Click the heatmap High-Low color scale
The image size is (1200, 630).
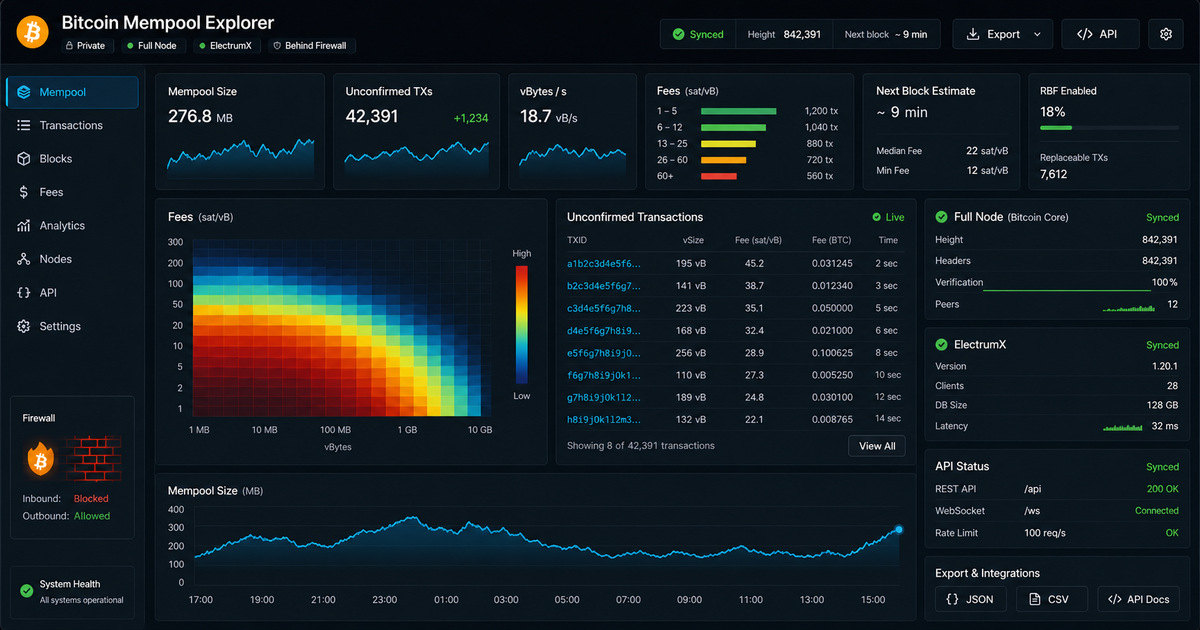pos(522,324)
